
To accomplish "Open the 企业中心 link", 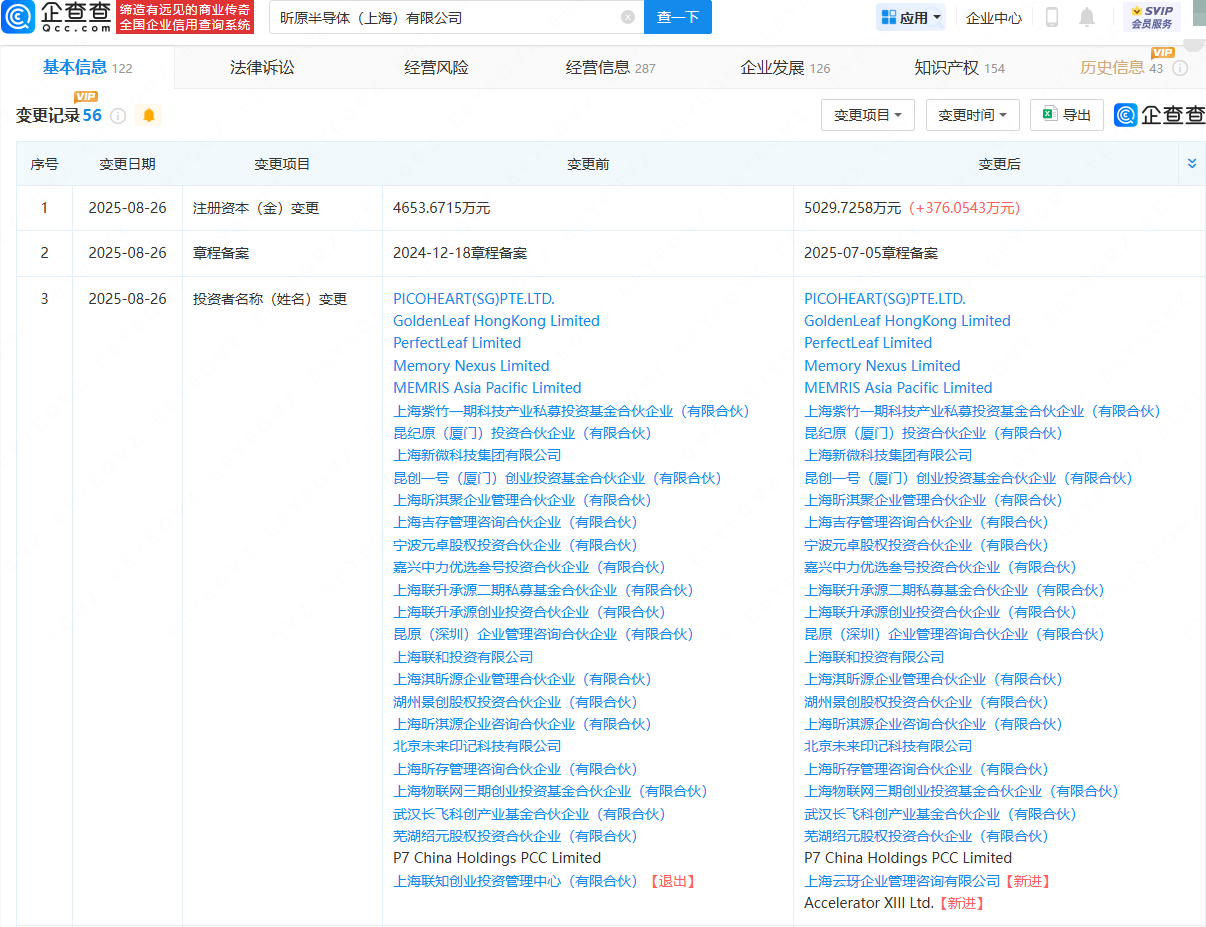I will (993, 17).
